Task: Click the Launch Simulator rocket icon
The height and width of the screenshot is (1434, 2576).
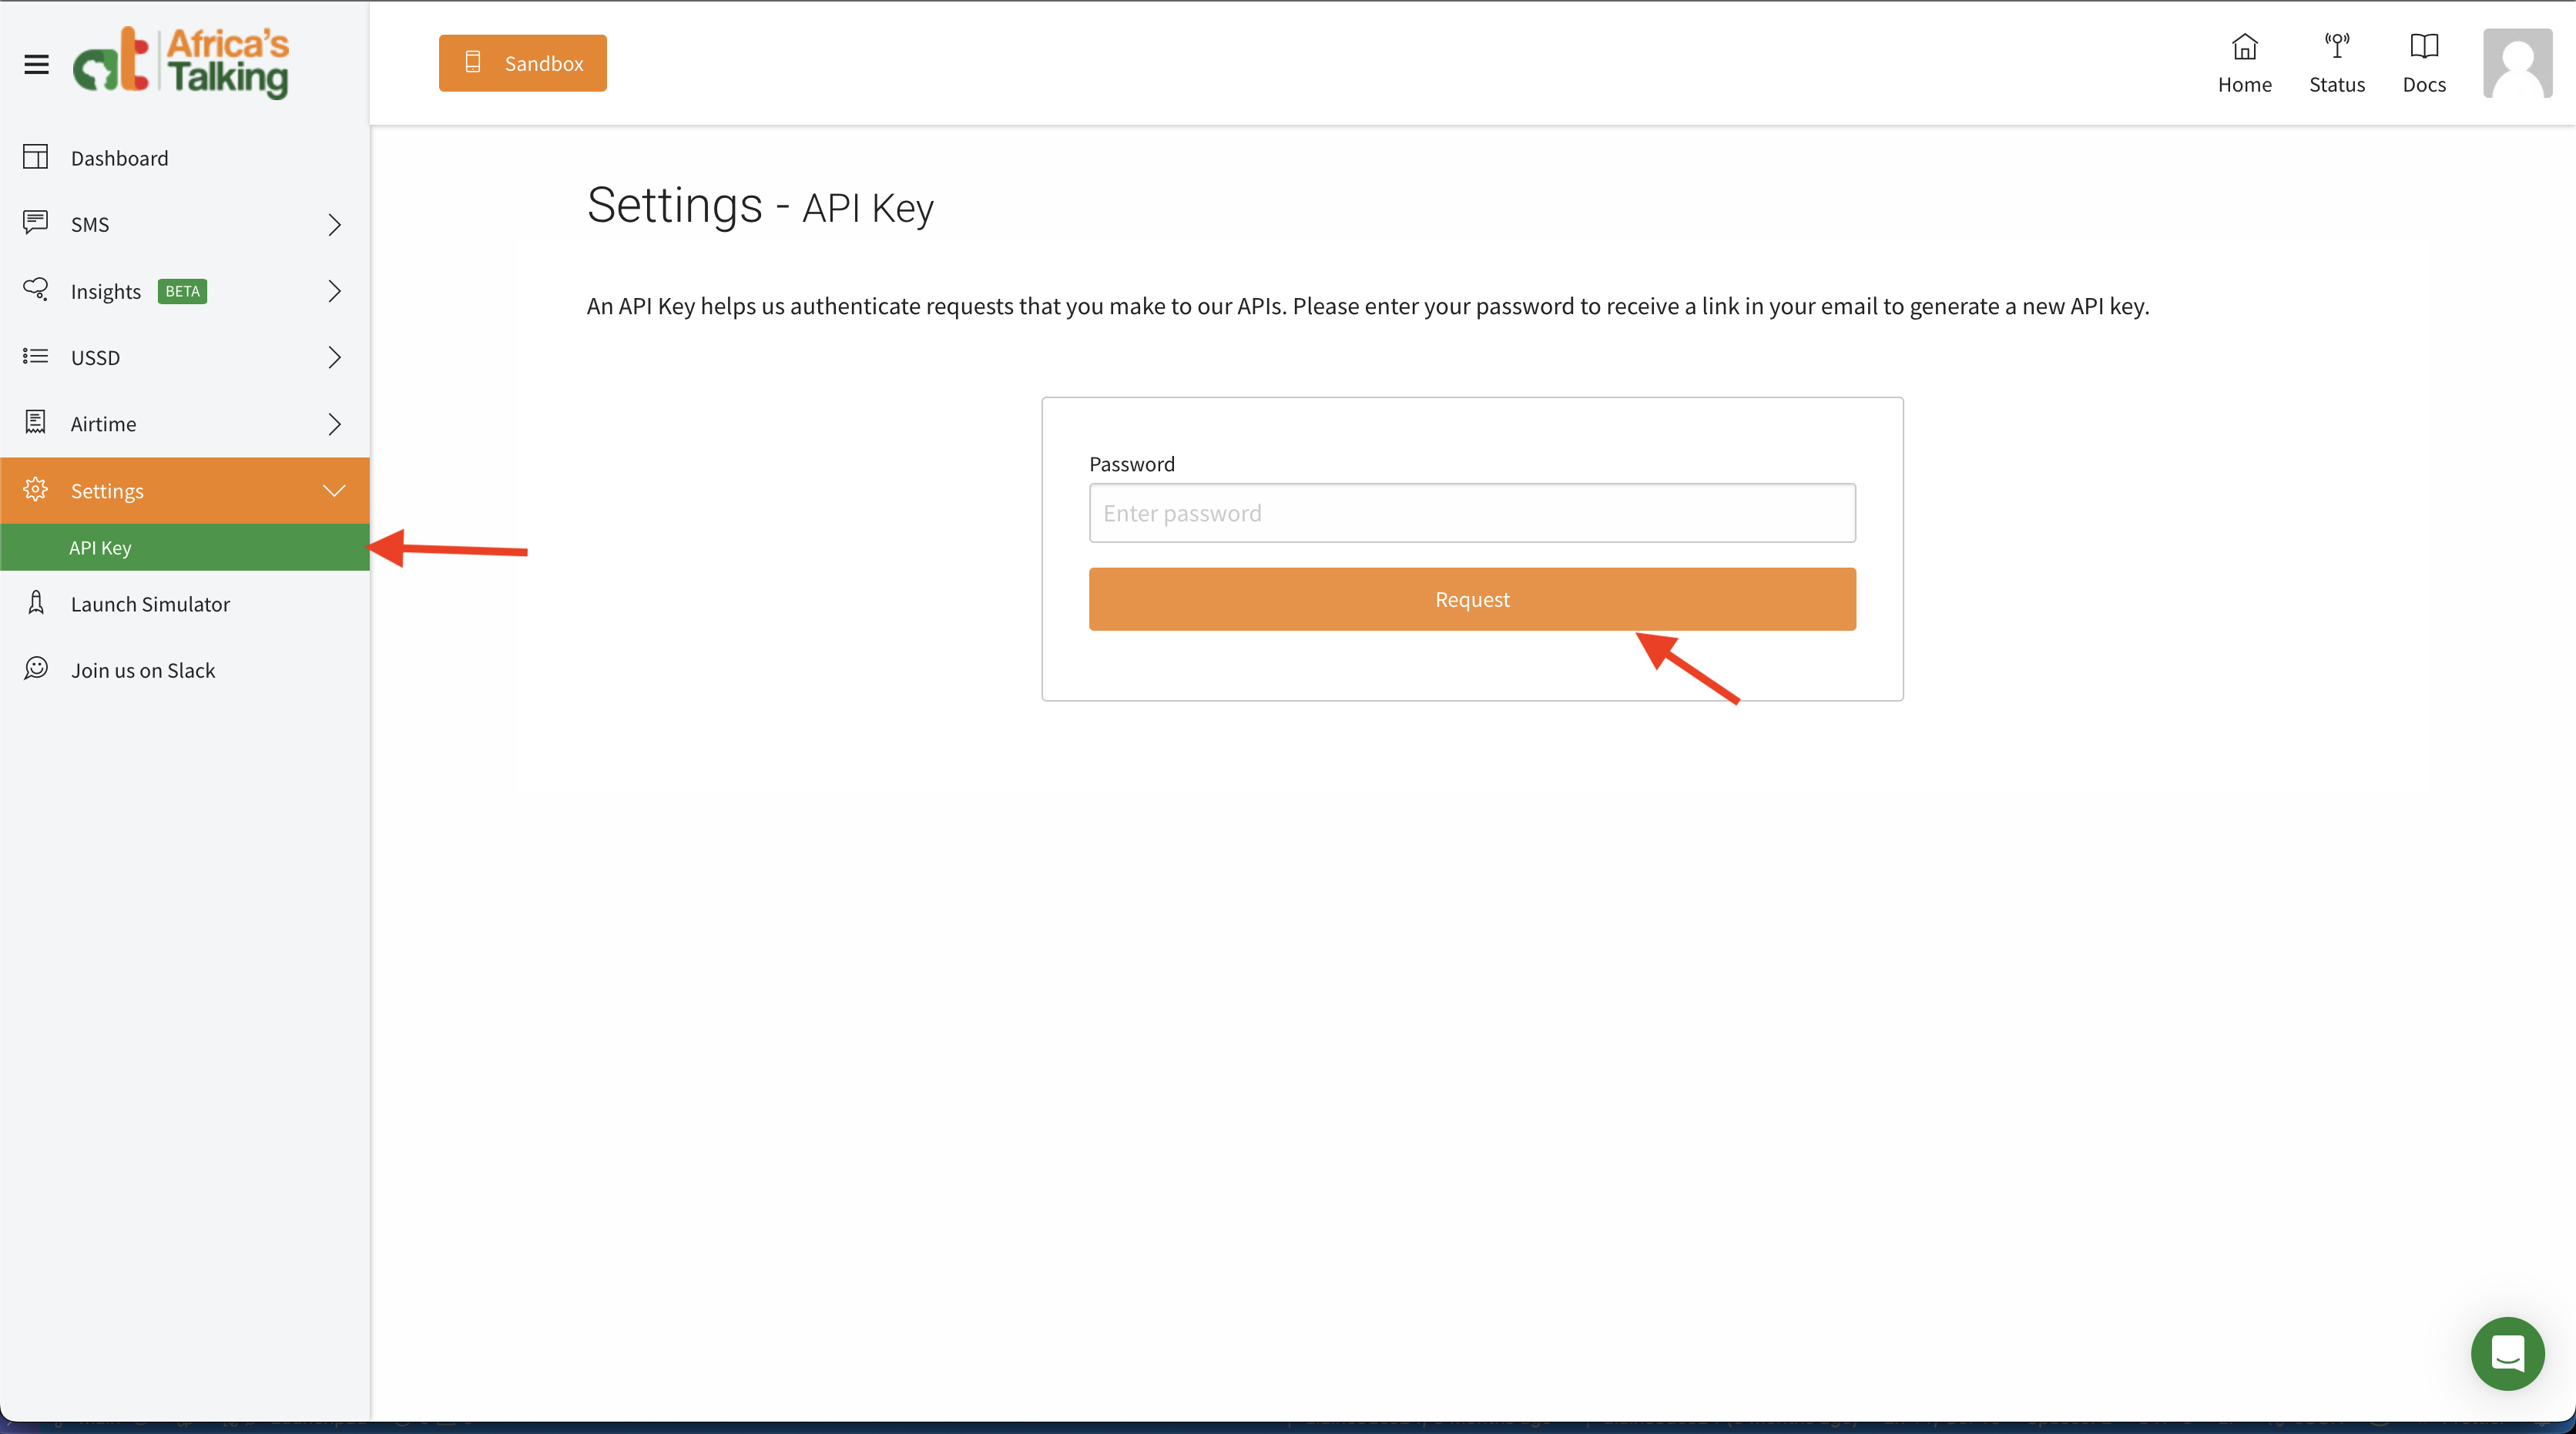Action: tap(36, 602)
